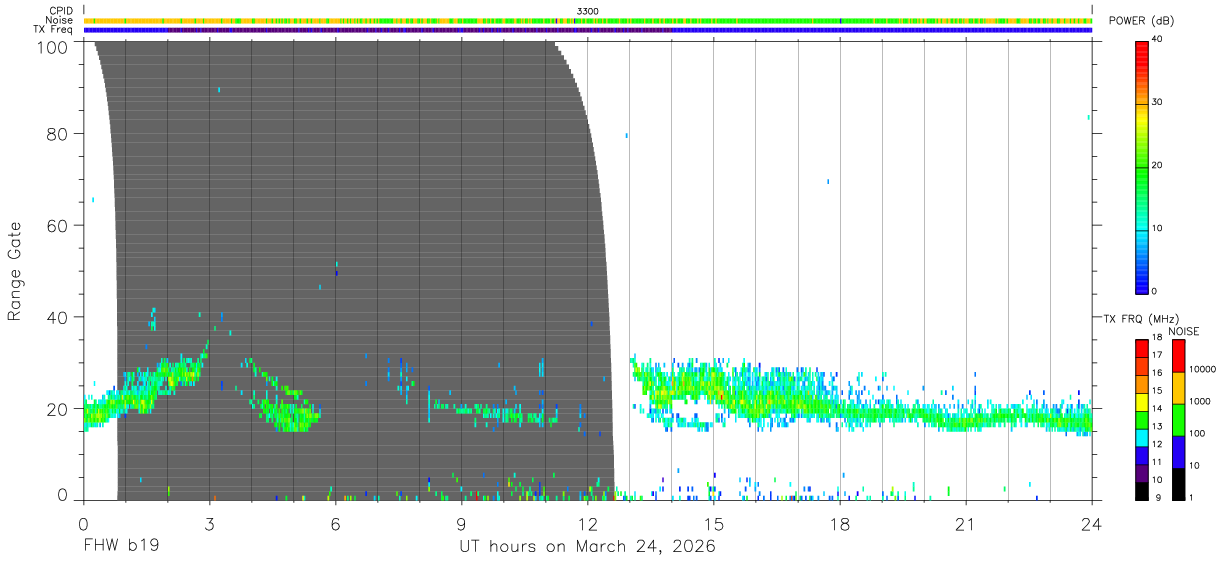Click the CPID label at top left

(x=61, y=11)
